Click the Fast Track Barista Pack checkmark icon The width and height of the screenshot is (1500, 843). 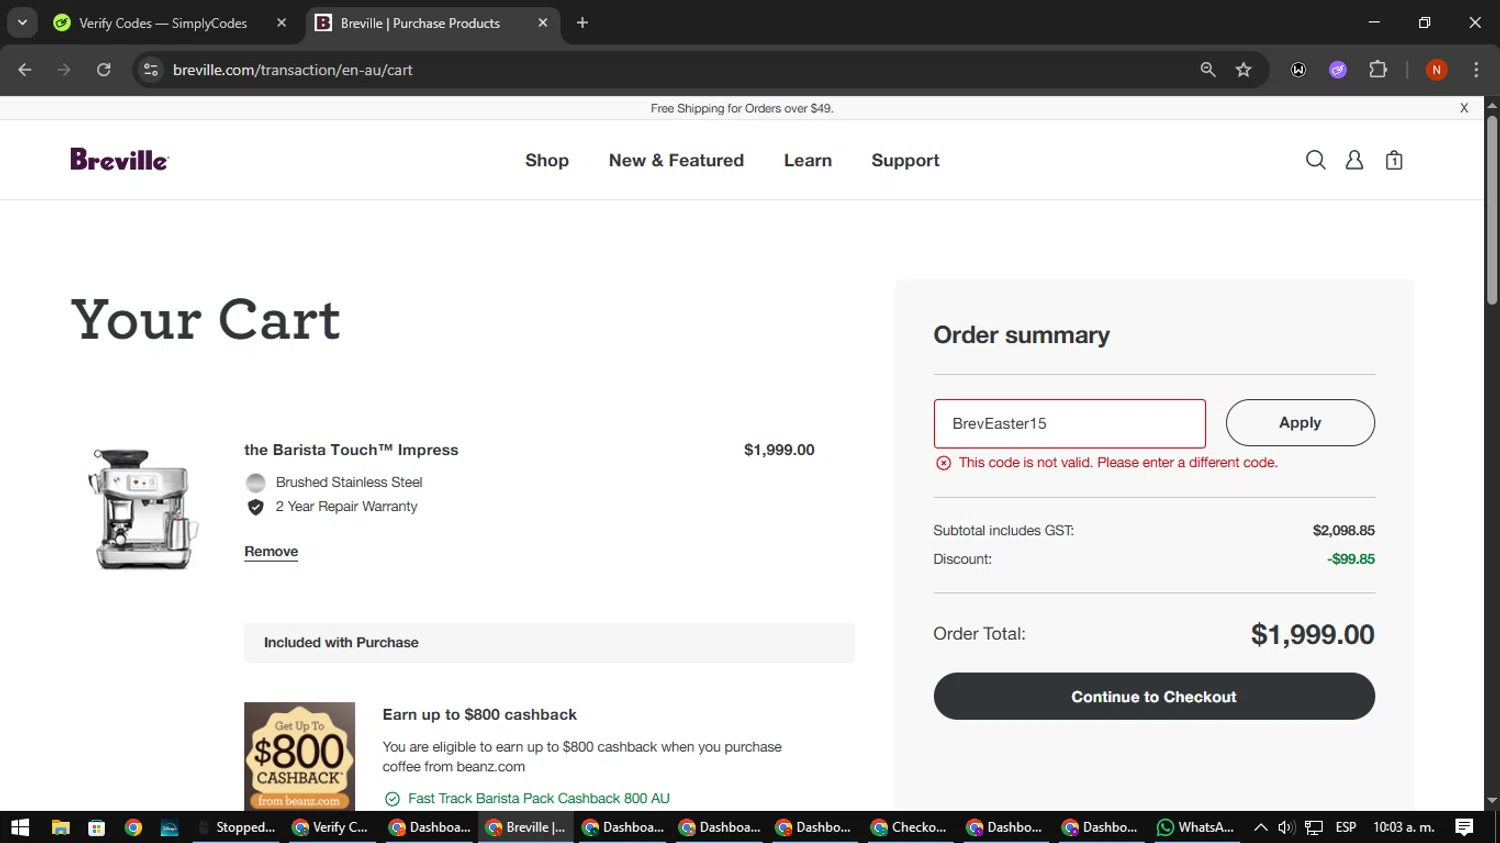point(392,798)
